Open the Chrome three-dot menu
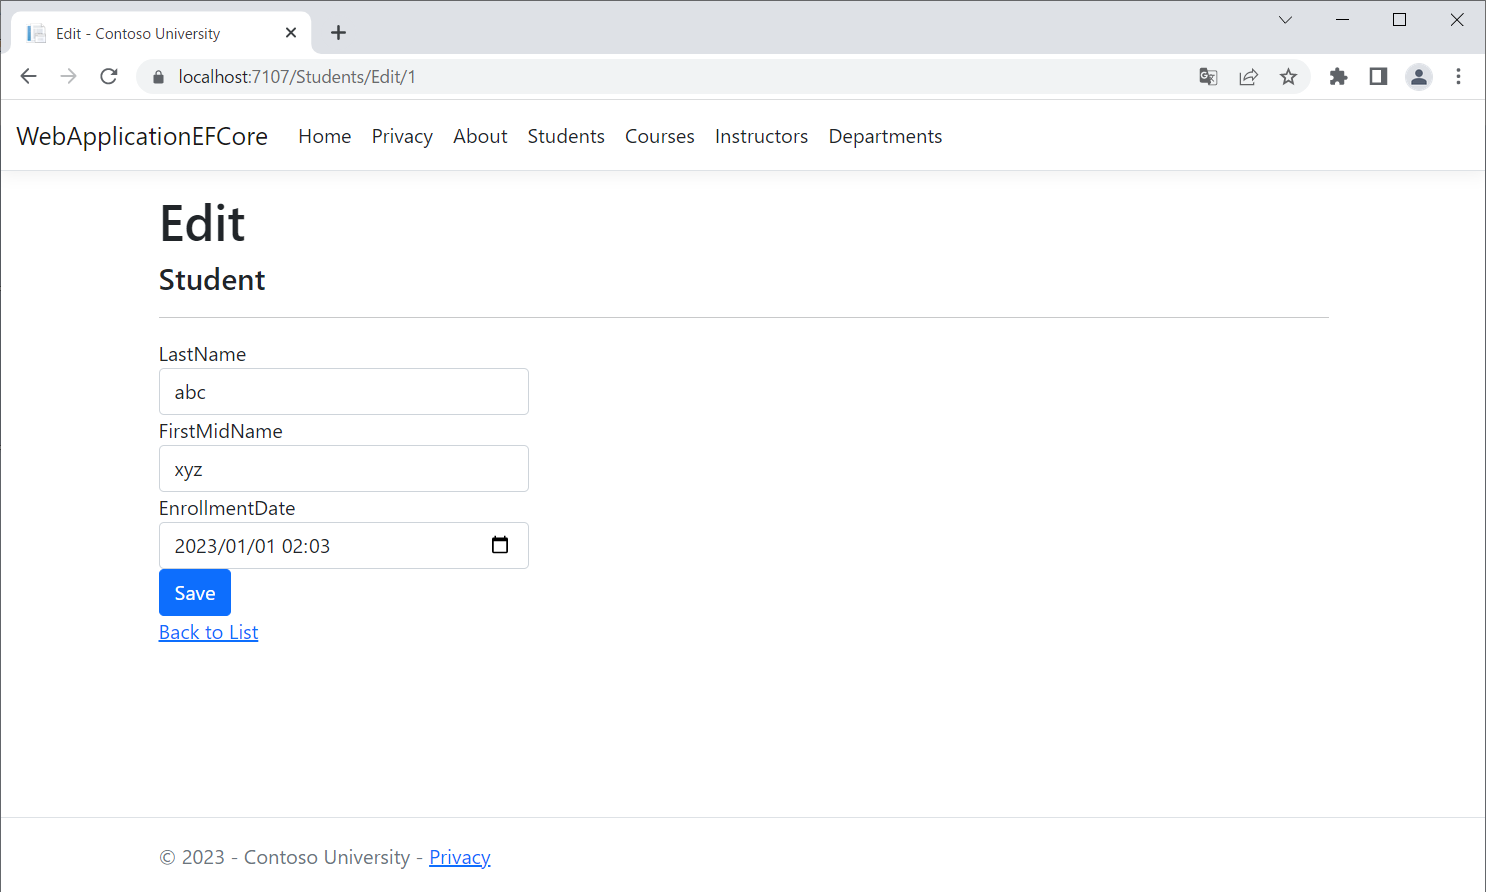1486x892 pixels. (x=1458, y=77)
